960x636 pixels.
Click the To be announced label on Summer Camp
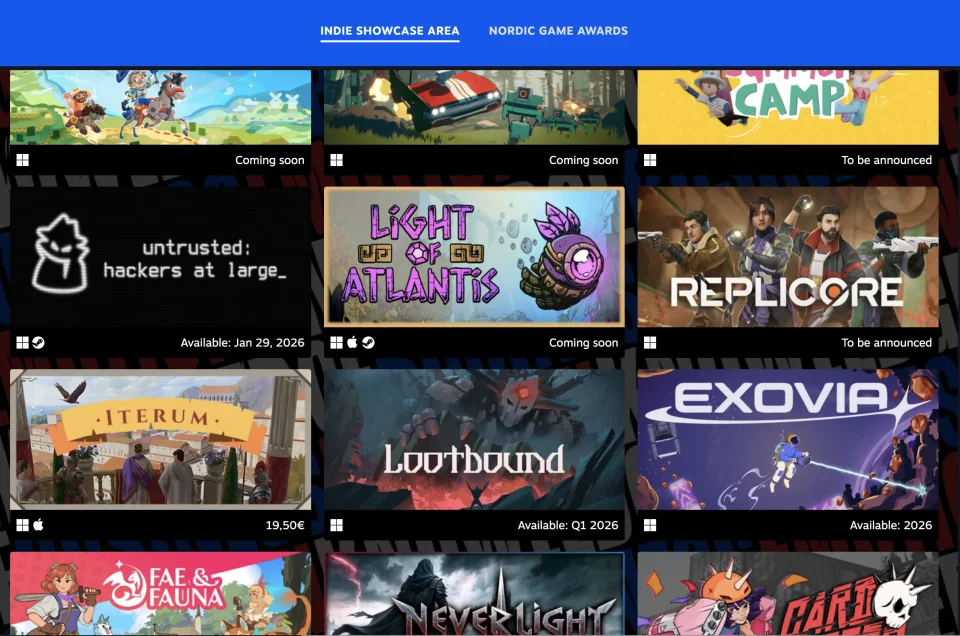tap(888, 160)
